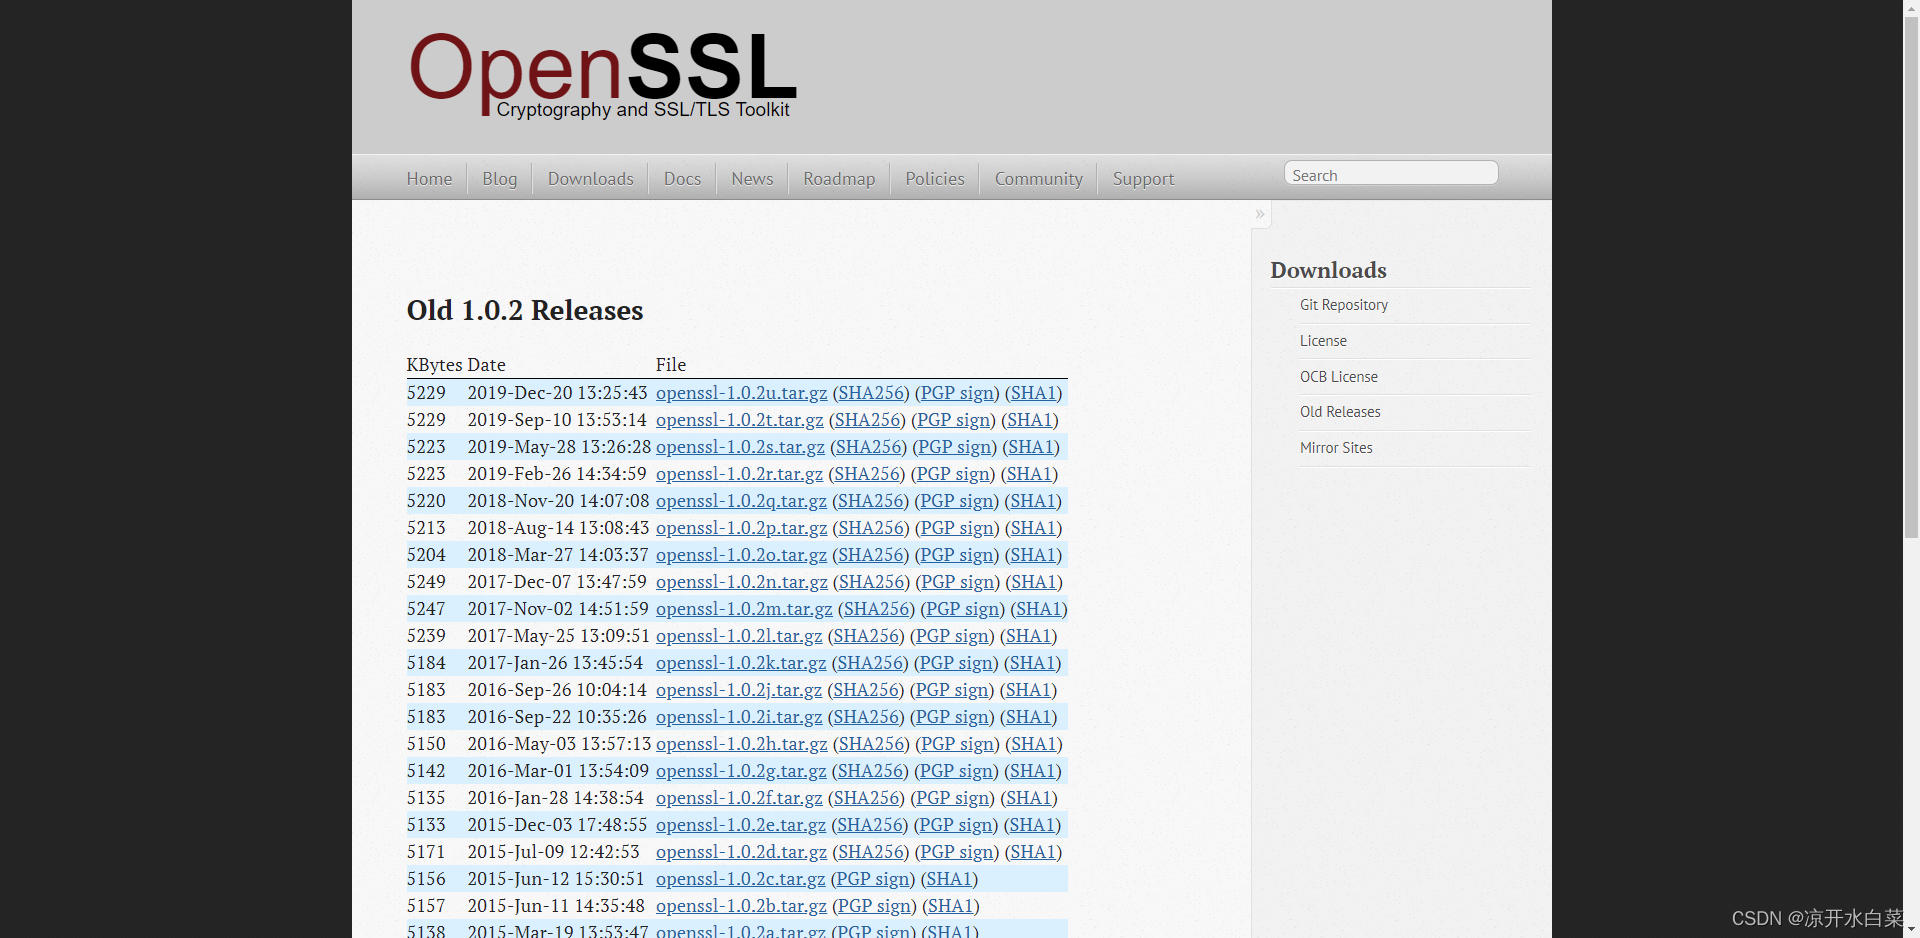This screenshot has width=1920, height=938.
Task: Open SHA1 for openssl-1.0.2b
Action: pyautogui.click(x=950, y=906)
